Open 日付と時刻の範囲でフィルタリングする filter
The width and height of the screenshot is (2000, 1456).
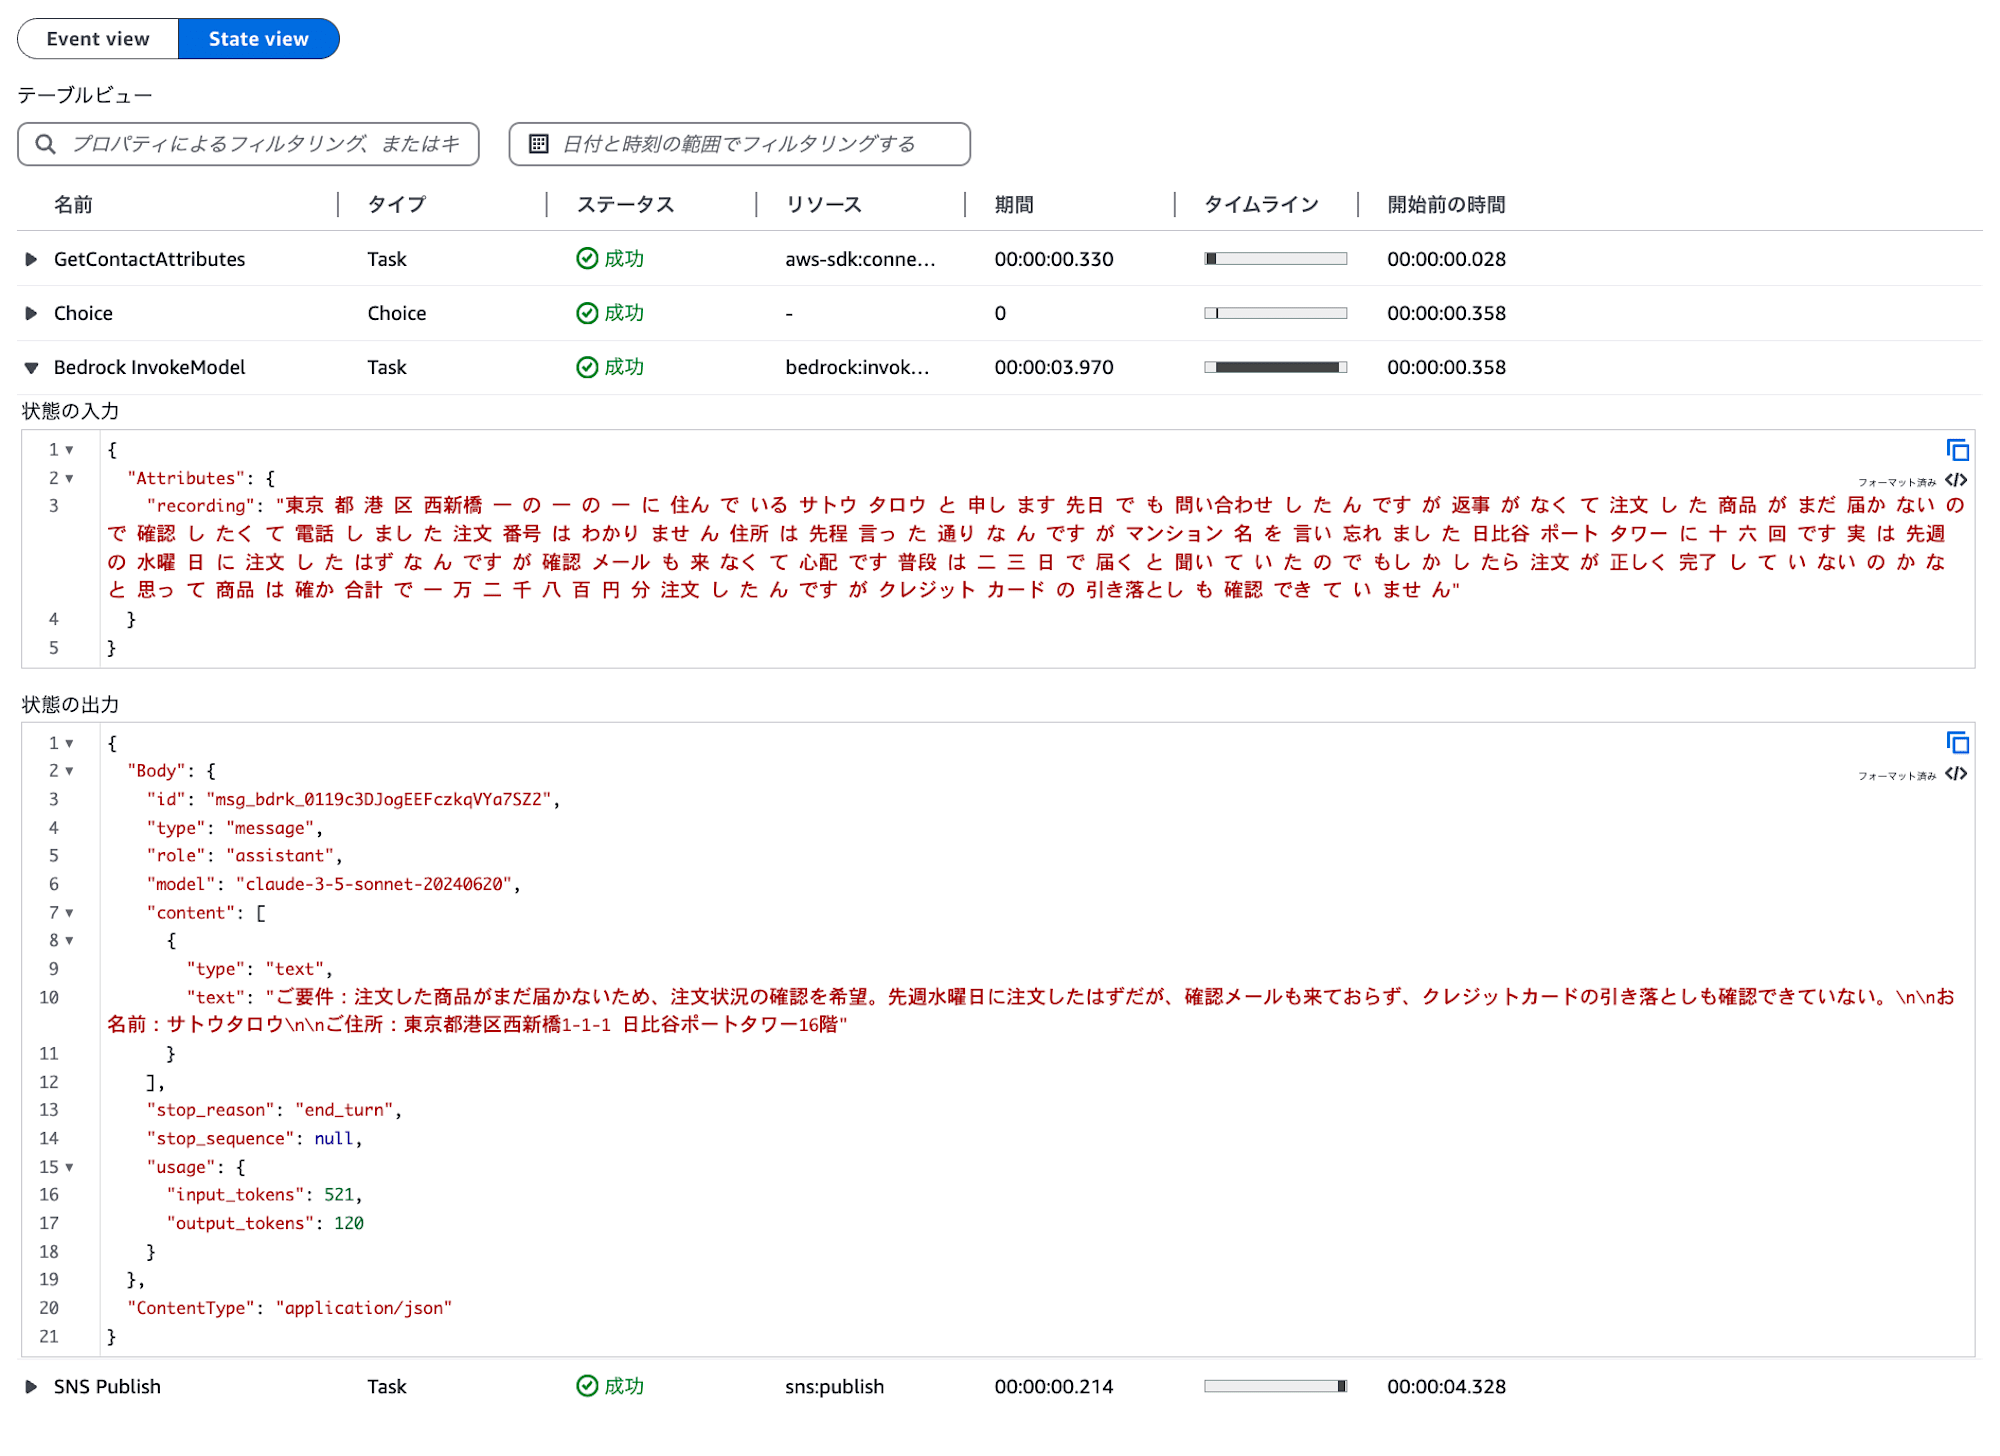click(739, 143)
